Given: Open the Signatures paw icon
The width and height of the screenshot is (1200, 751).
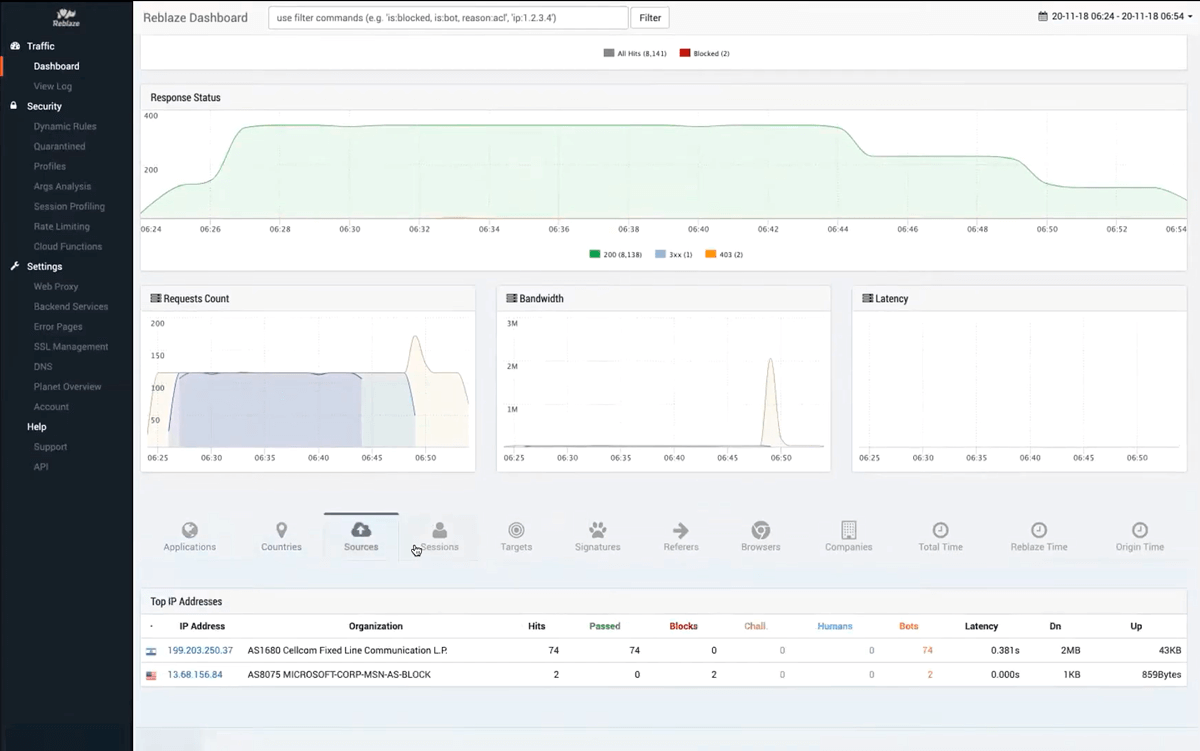Looking at the screenshot, I should point(597,530).
